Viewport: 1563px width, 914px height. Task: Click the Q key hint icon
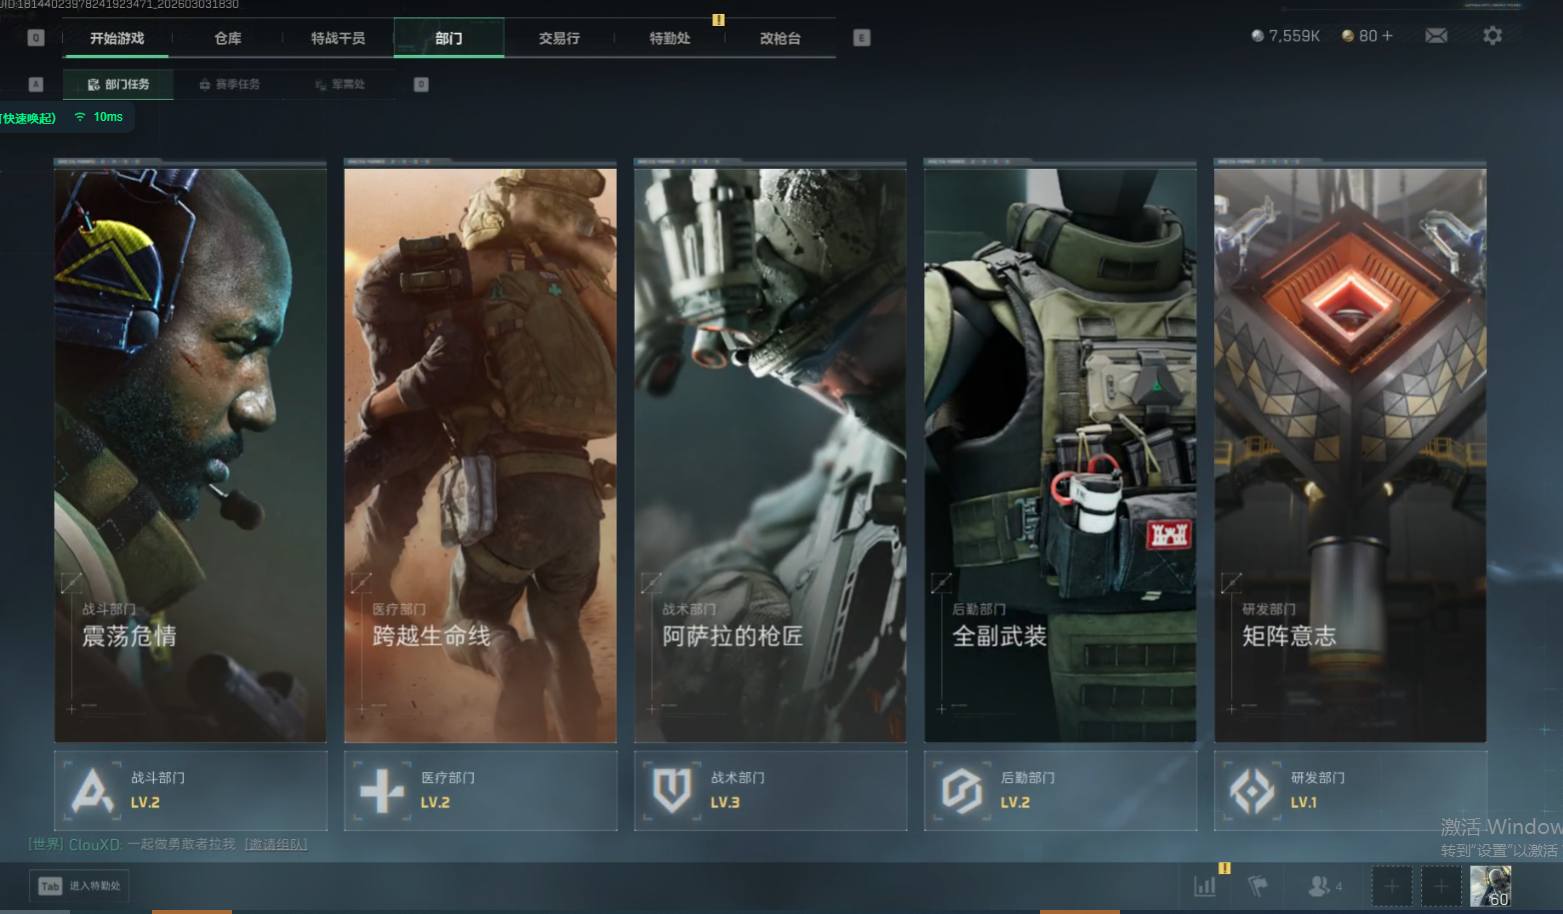(36, 38)
